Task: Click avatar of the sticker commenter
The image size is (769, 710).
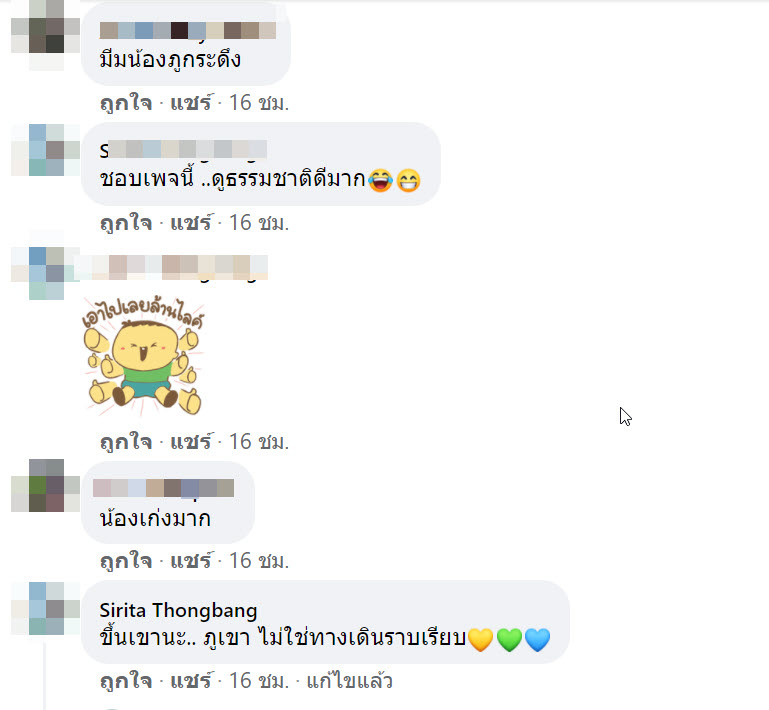Action: click(x=46, y=273)
